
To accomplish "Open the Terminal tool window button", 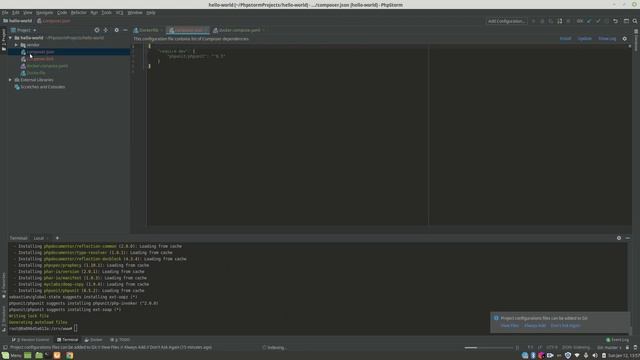I will [x=67, y=340].
